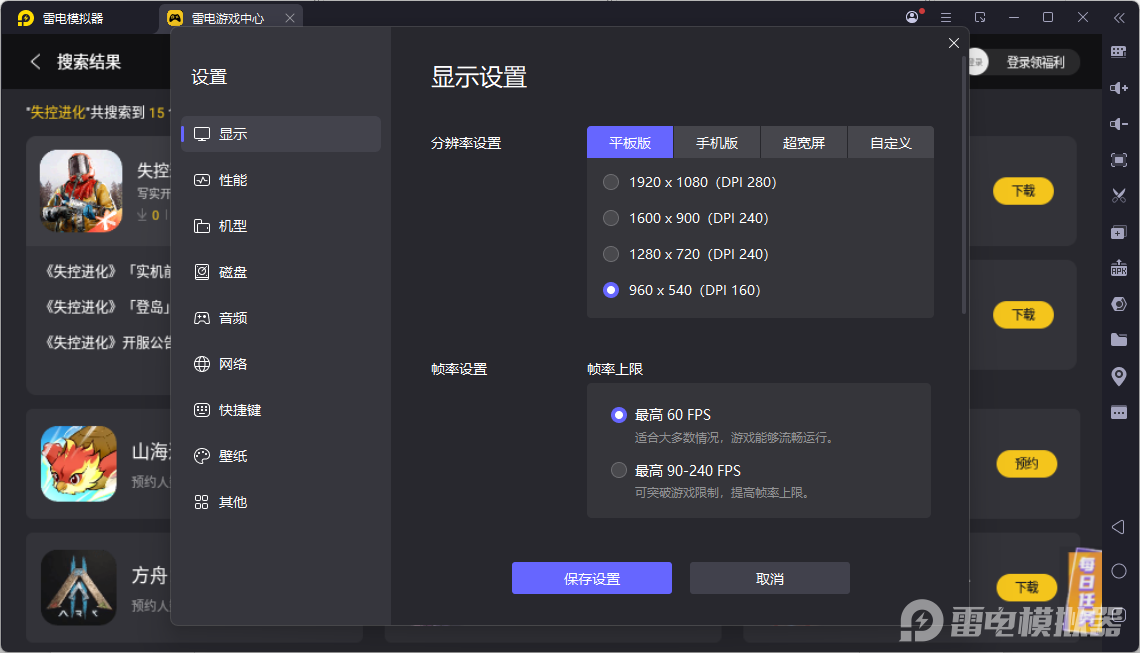Switch to the 自定义 resolution tab

point(890,142)
